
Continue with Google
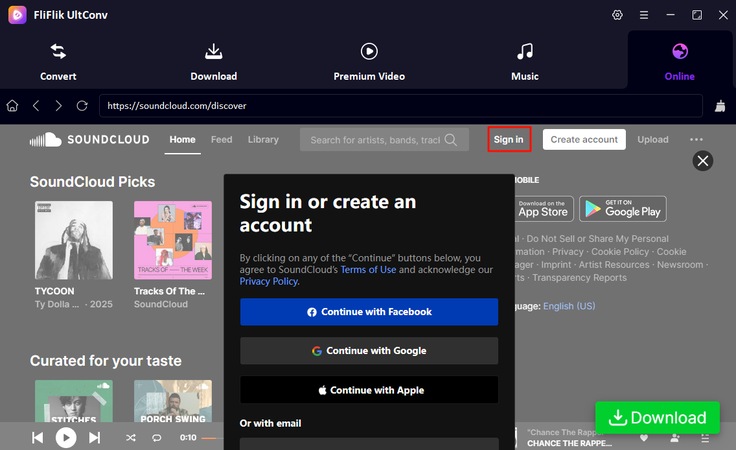369,351
